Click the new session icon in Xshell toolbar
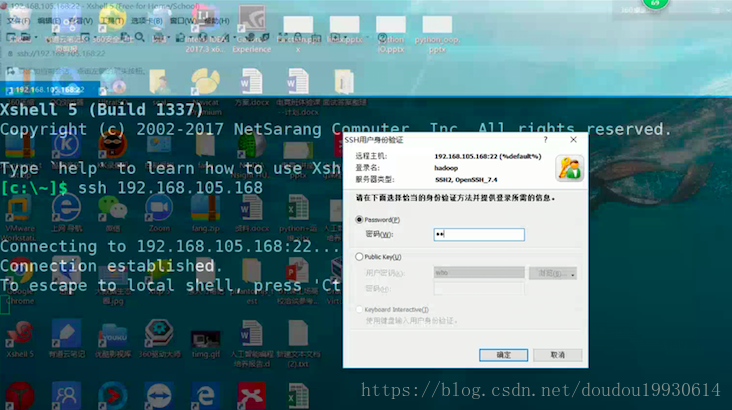The image size is (732, 410). coord(11,37)
